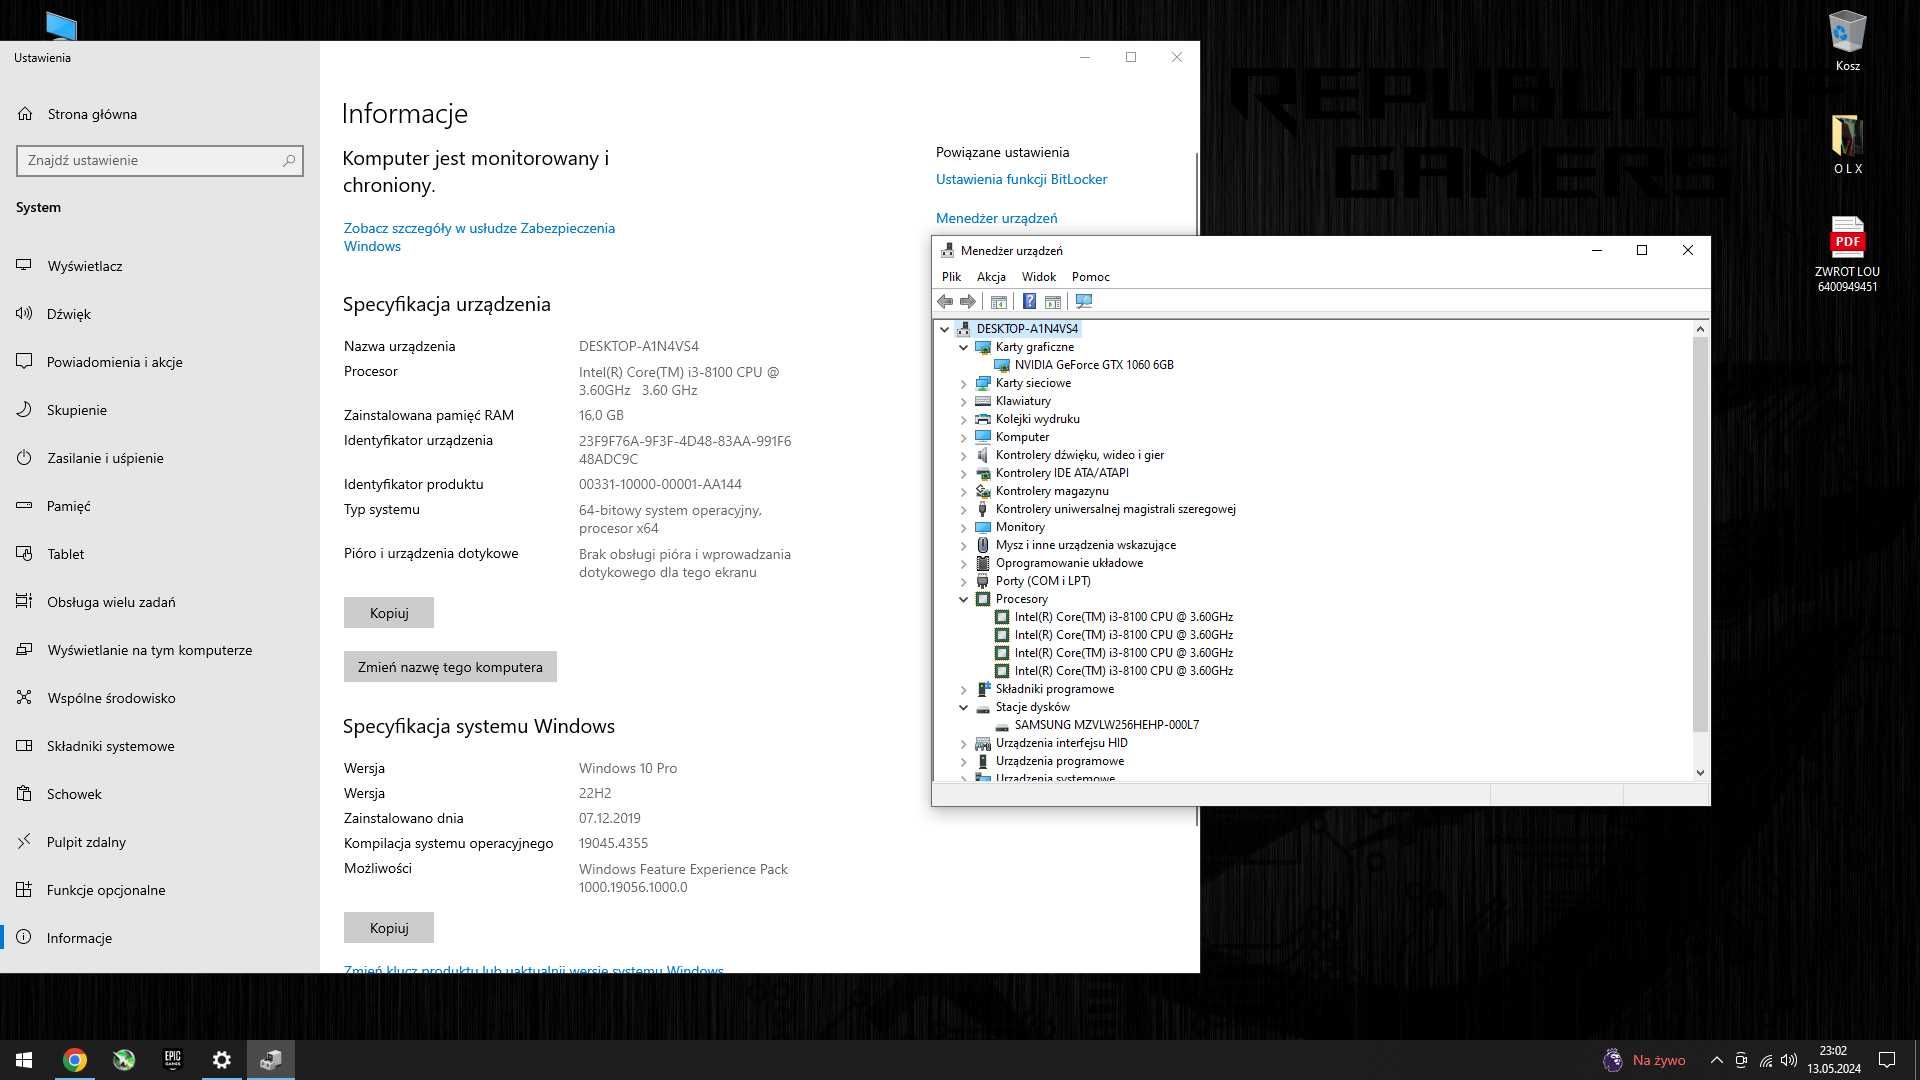Viewport: 1920px width, 1080px height.
Task: Open Pulpit zdalny settings page
Action: (160, 842)
